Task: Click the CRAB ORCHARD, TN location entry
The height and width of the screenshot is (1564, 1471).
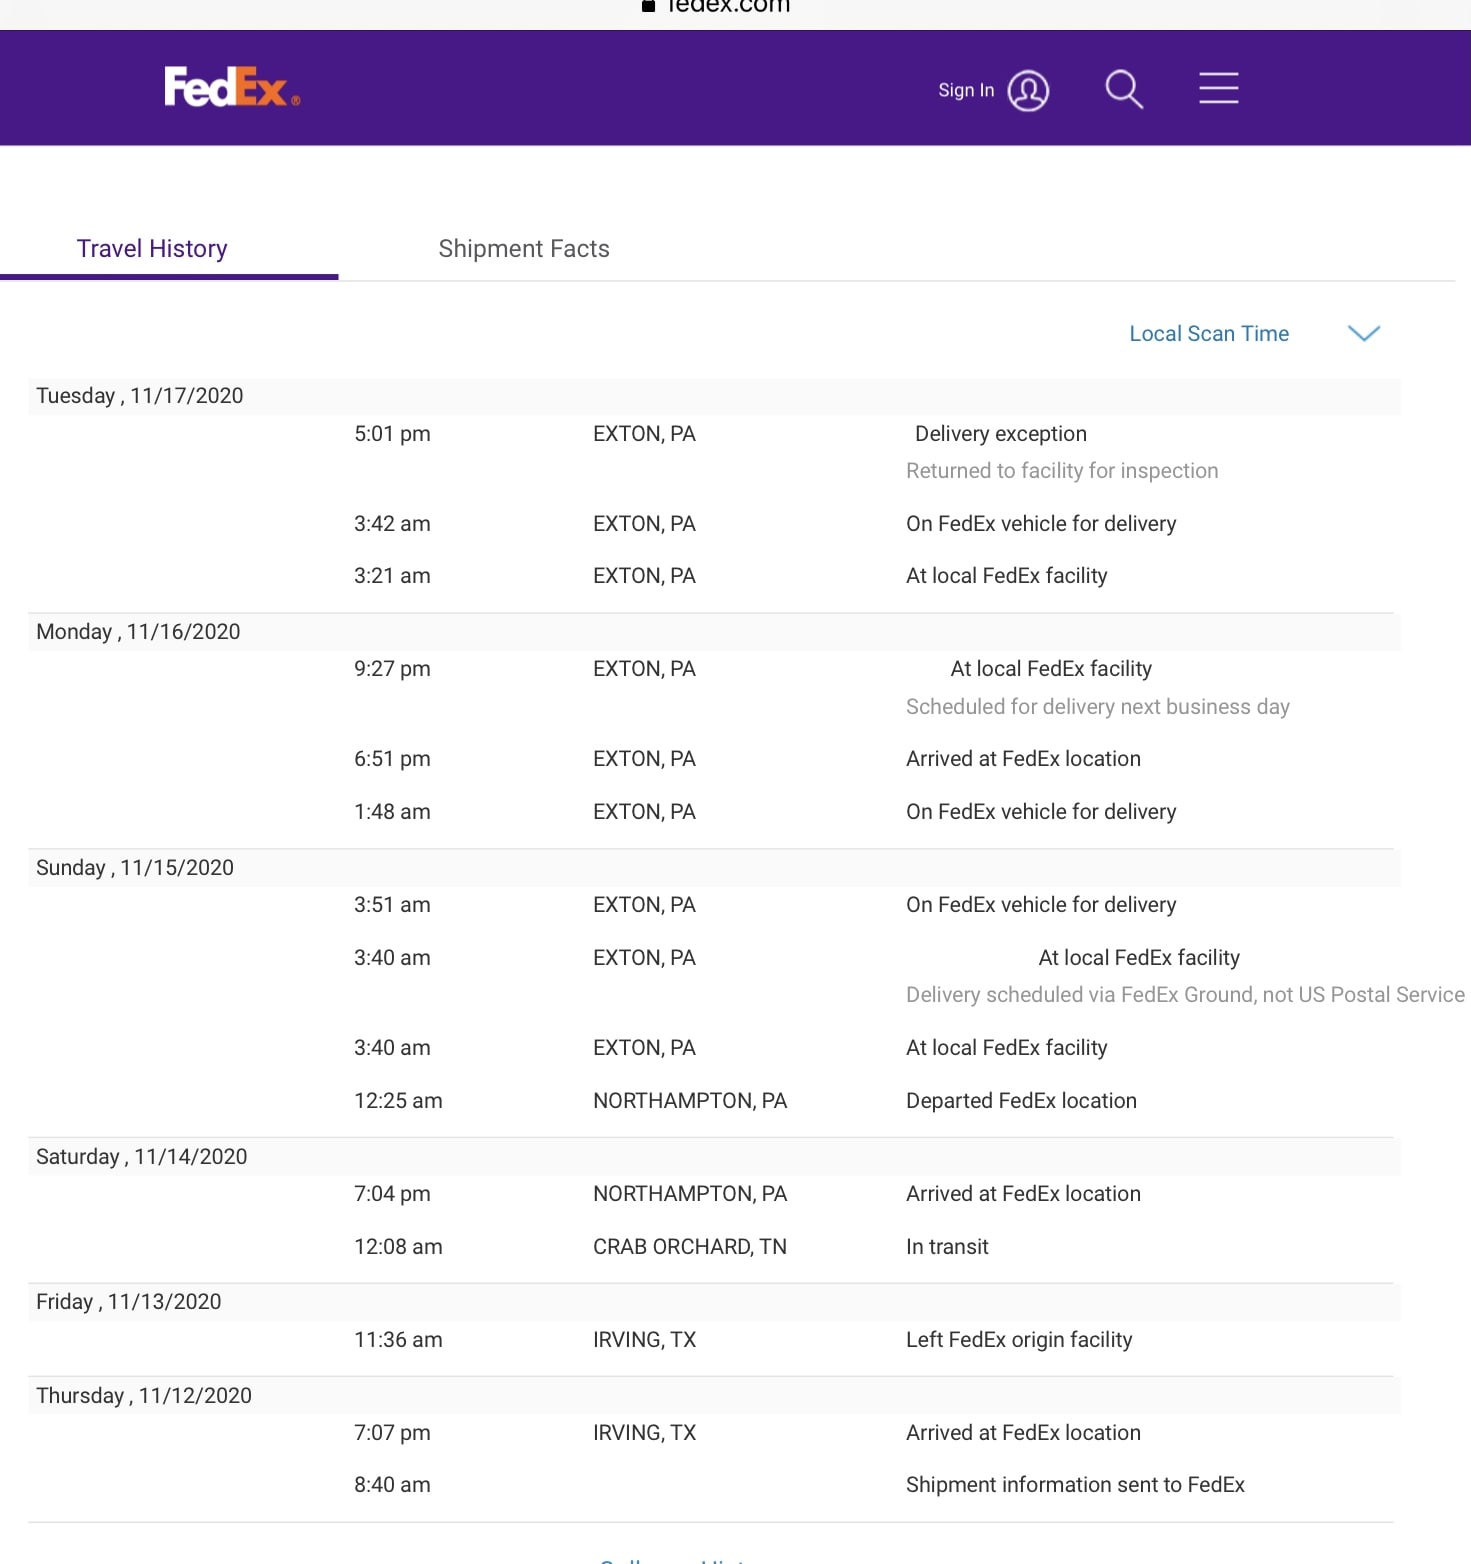Action: click(689, 1247)
